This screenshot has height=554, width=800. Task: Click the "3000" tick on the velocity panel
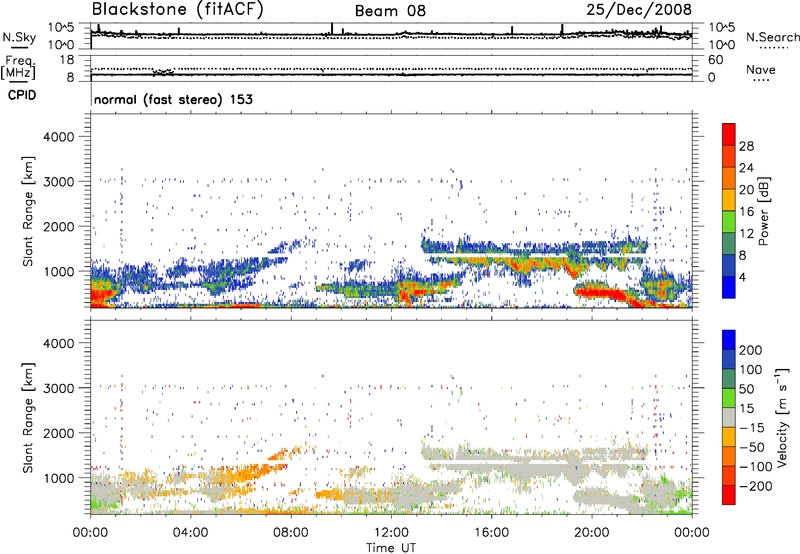click(x=59, y=388)
